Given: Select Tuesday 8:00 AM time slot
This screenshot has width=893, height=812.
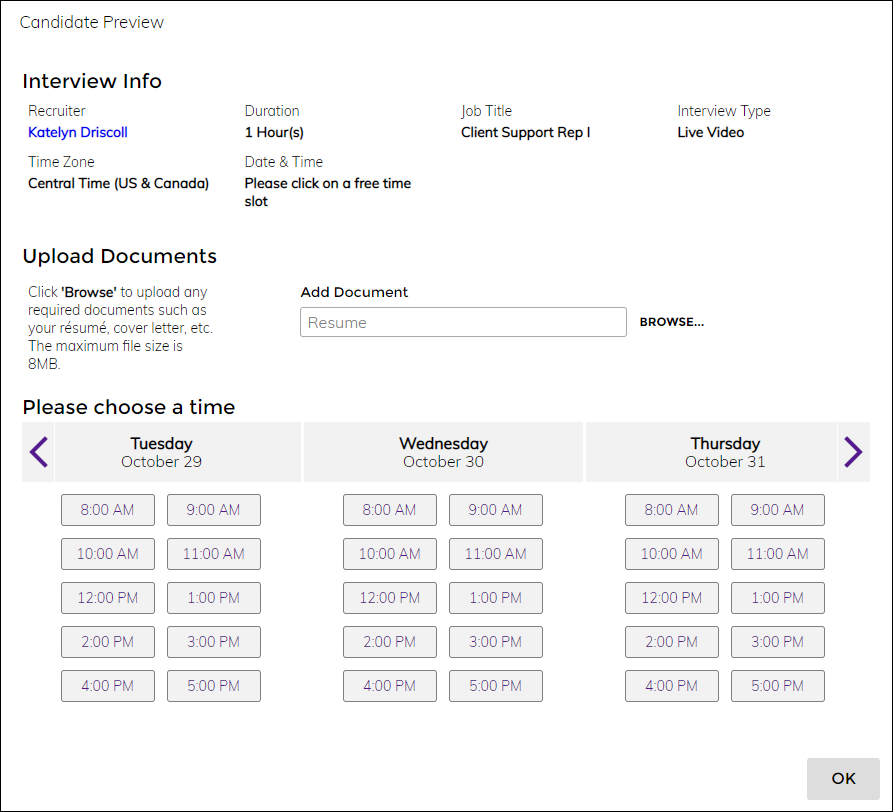Looking at the screenshot, I should (108, 510).
